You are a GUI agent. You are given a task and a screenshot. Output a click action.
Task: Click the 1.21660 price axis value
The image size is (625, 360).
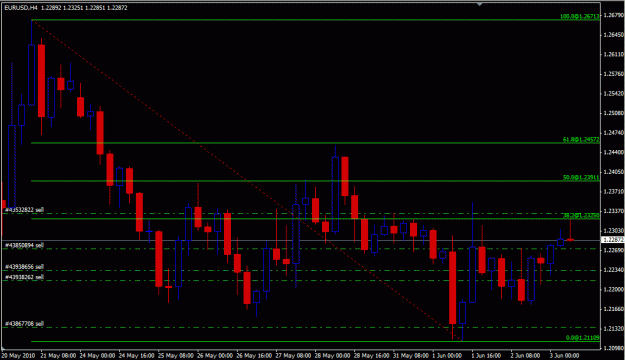pyautogui.click(x=614, y=309)
